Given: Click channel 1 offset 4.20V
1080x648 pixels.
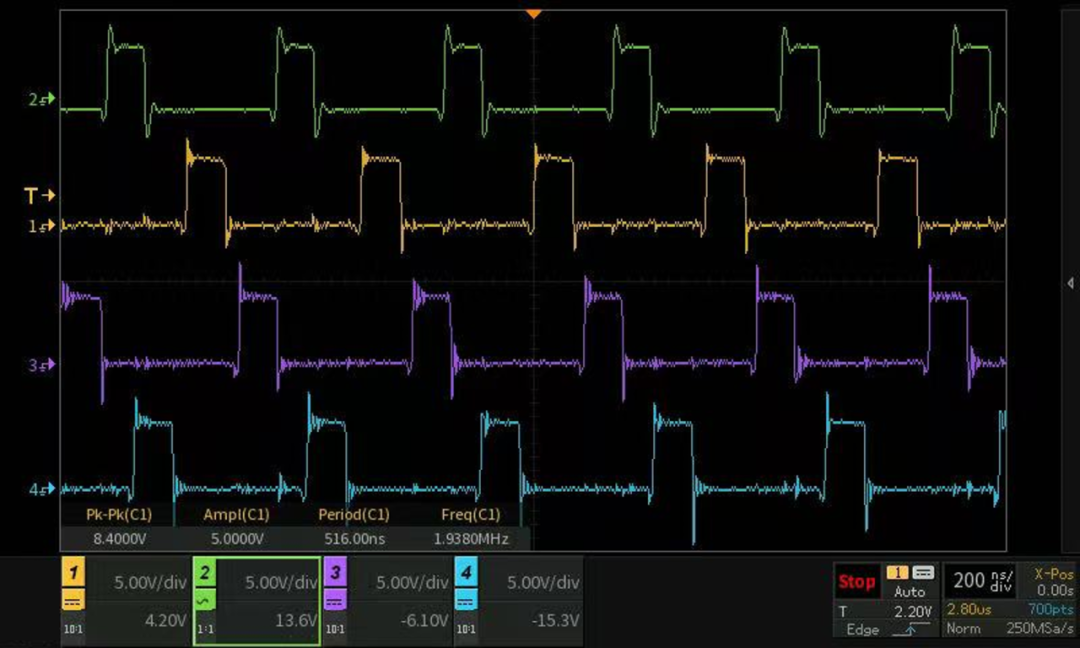Looking at the screenshot, I should click(165, 620).
